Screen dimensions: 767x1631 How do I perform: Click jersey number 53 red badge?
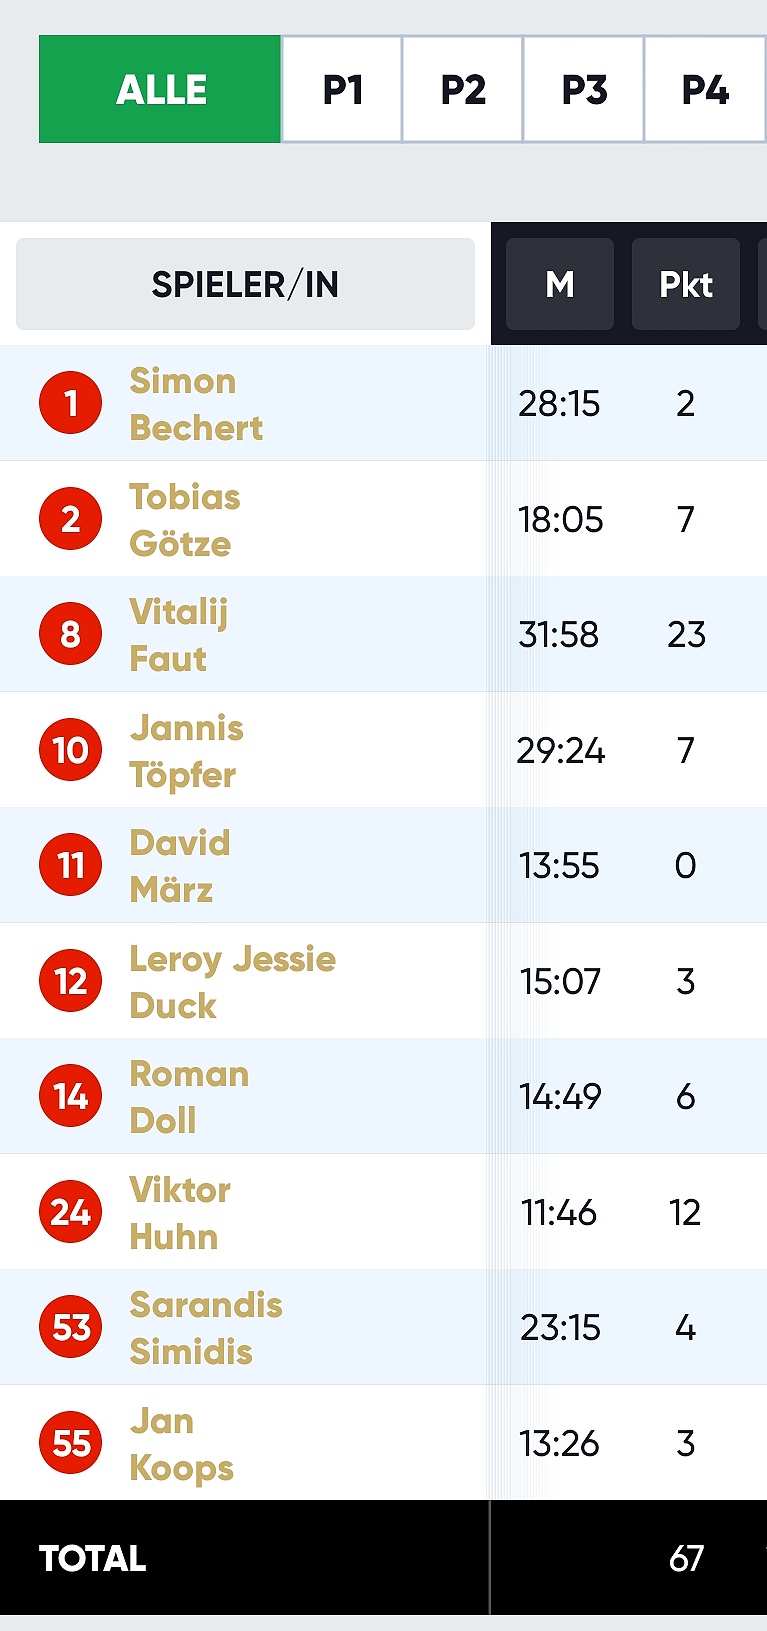pyautogui.click(x=70, y=1327)
